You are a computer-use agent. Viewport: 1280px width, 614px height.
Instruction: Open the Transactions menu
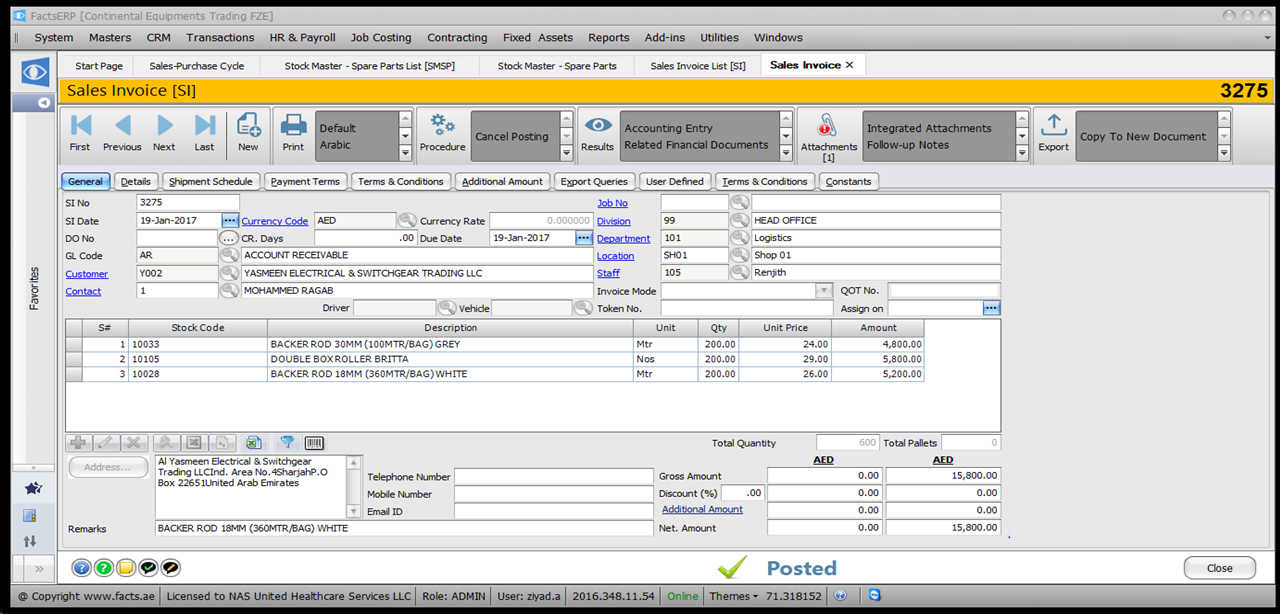[x=220, y=37]
